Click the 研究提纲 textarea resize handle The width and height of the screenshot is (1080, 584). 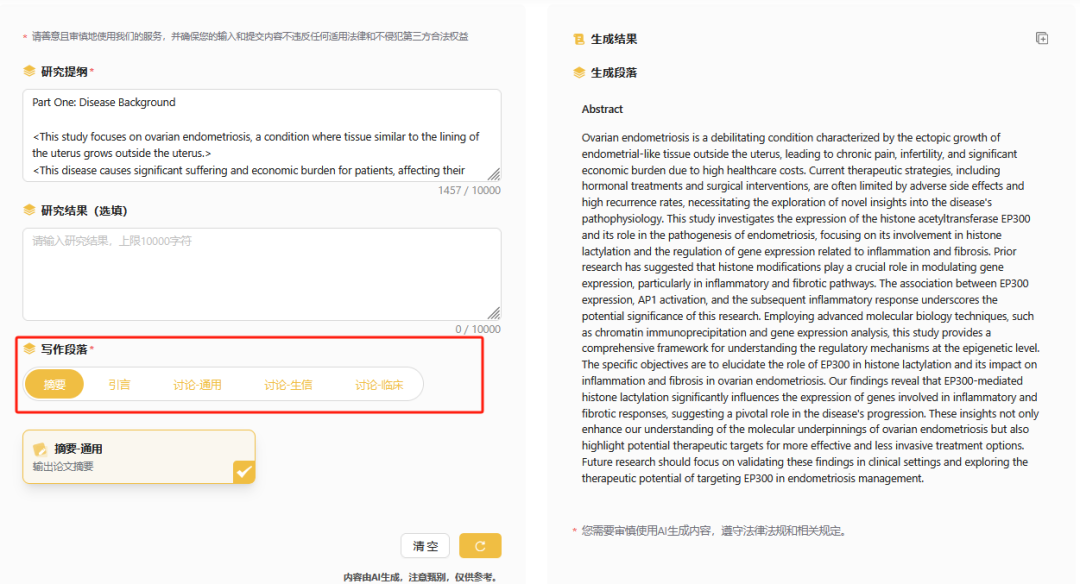(495, 174)
